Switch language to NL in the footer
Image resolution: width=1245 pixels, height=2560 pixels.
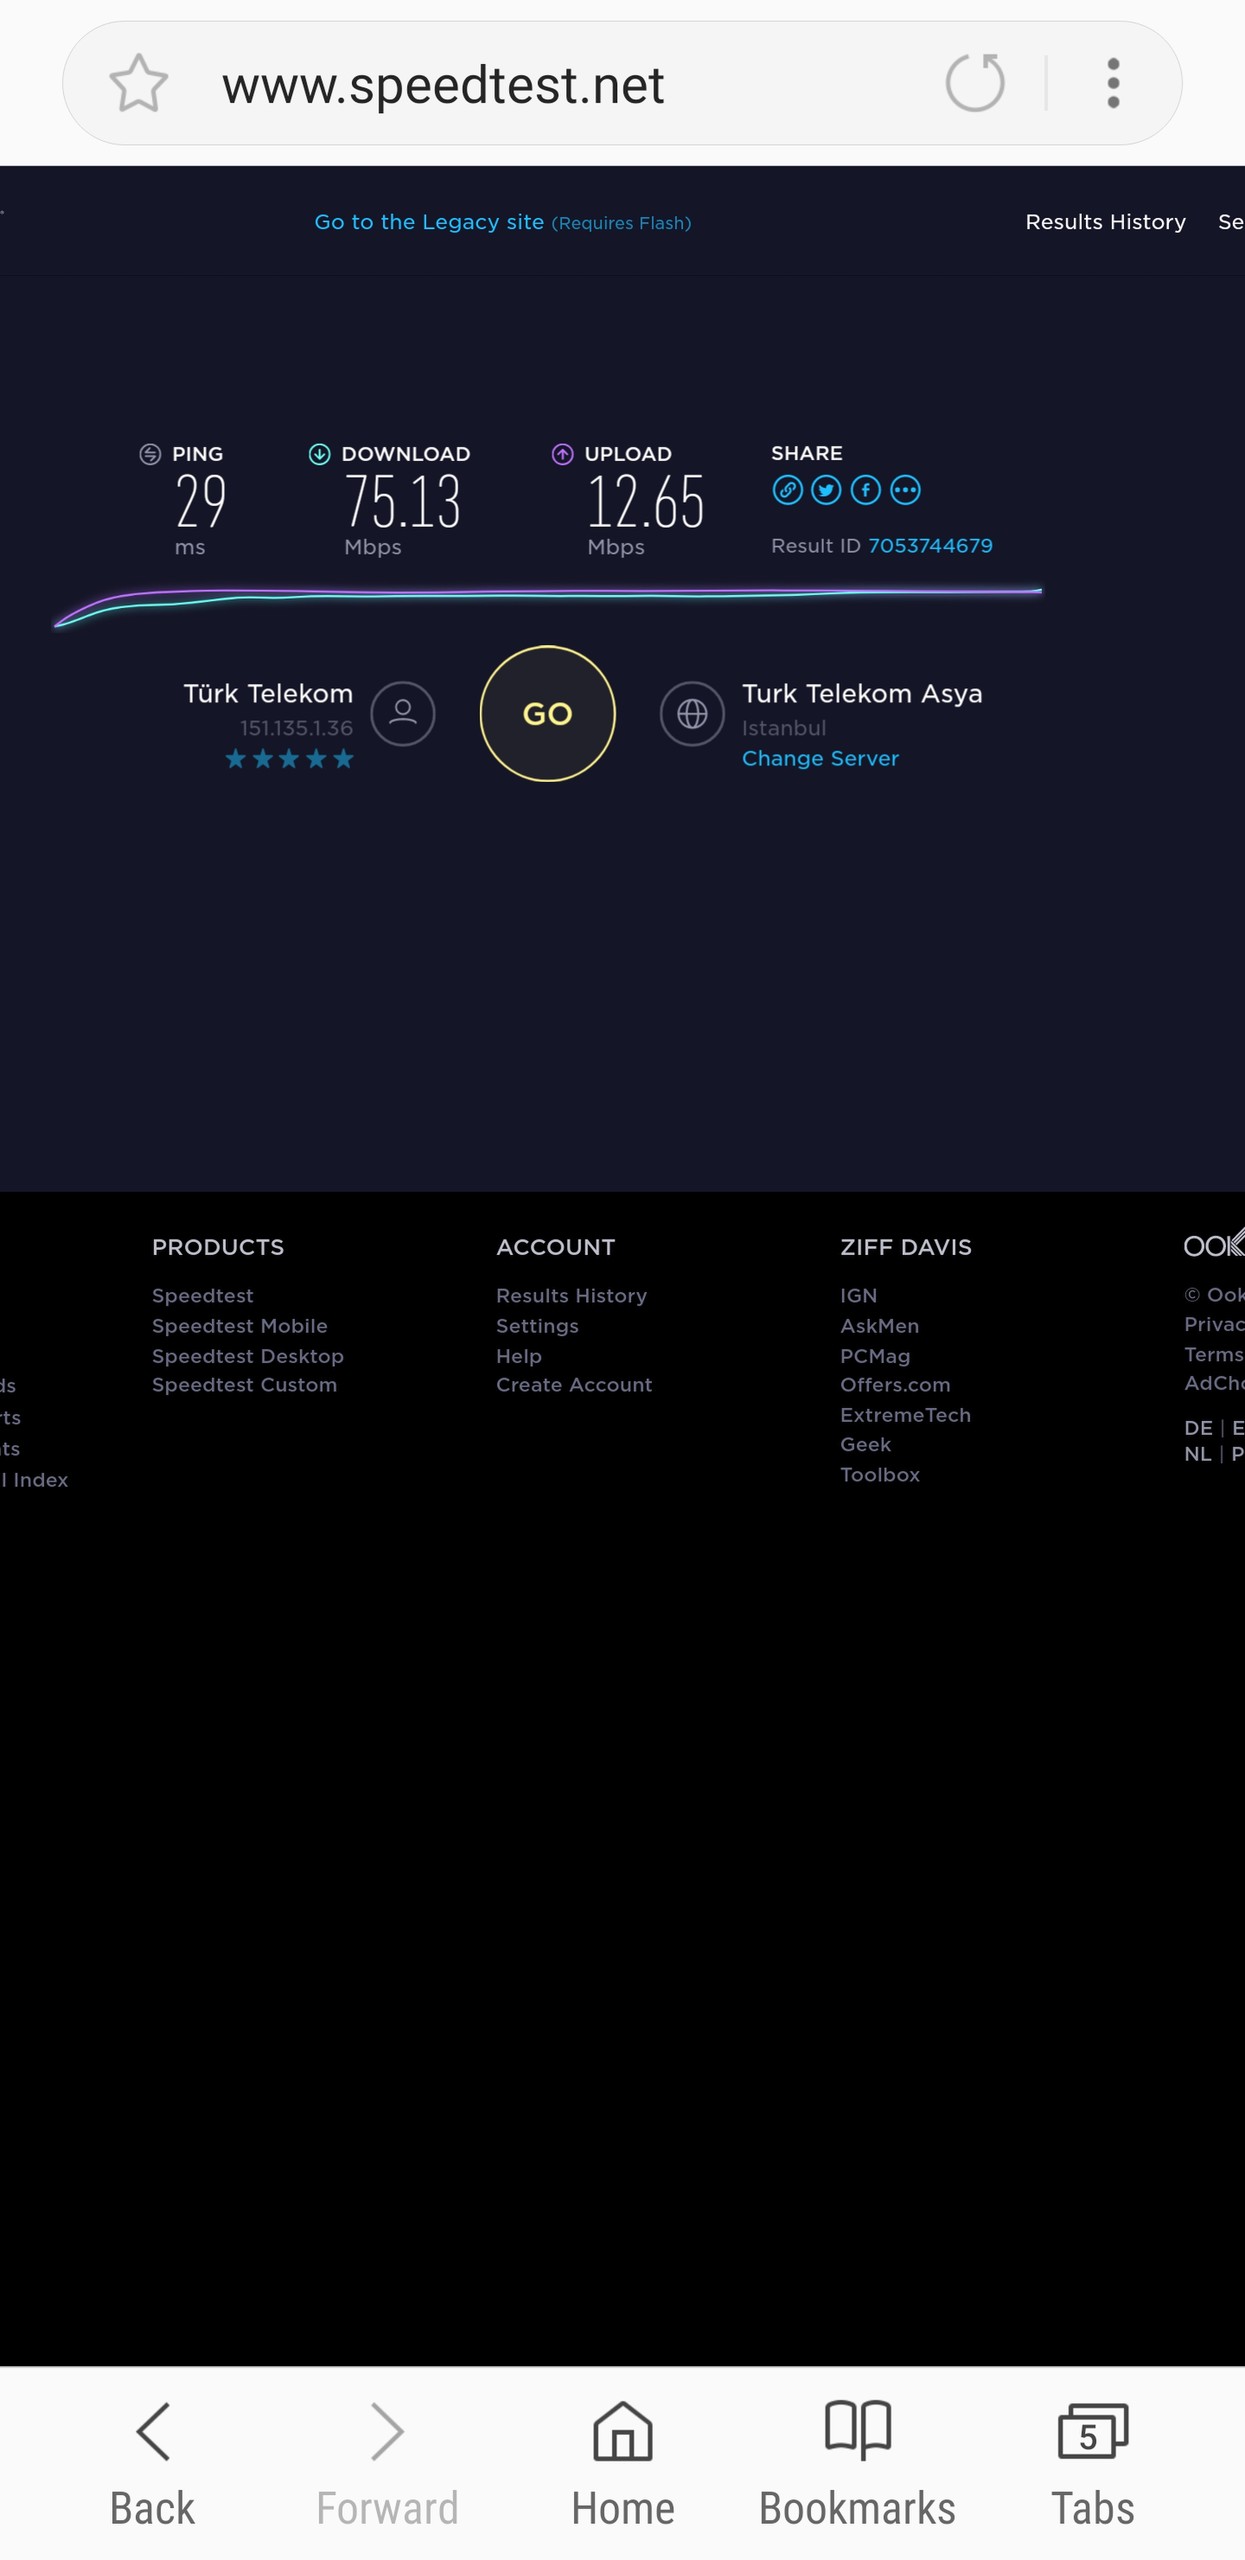pyautogui.click(x=1198, y=1454)
